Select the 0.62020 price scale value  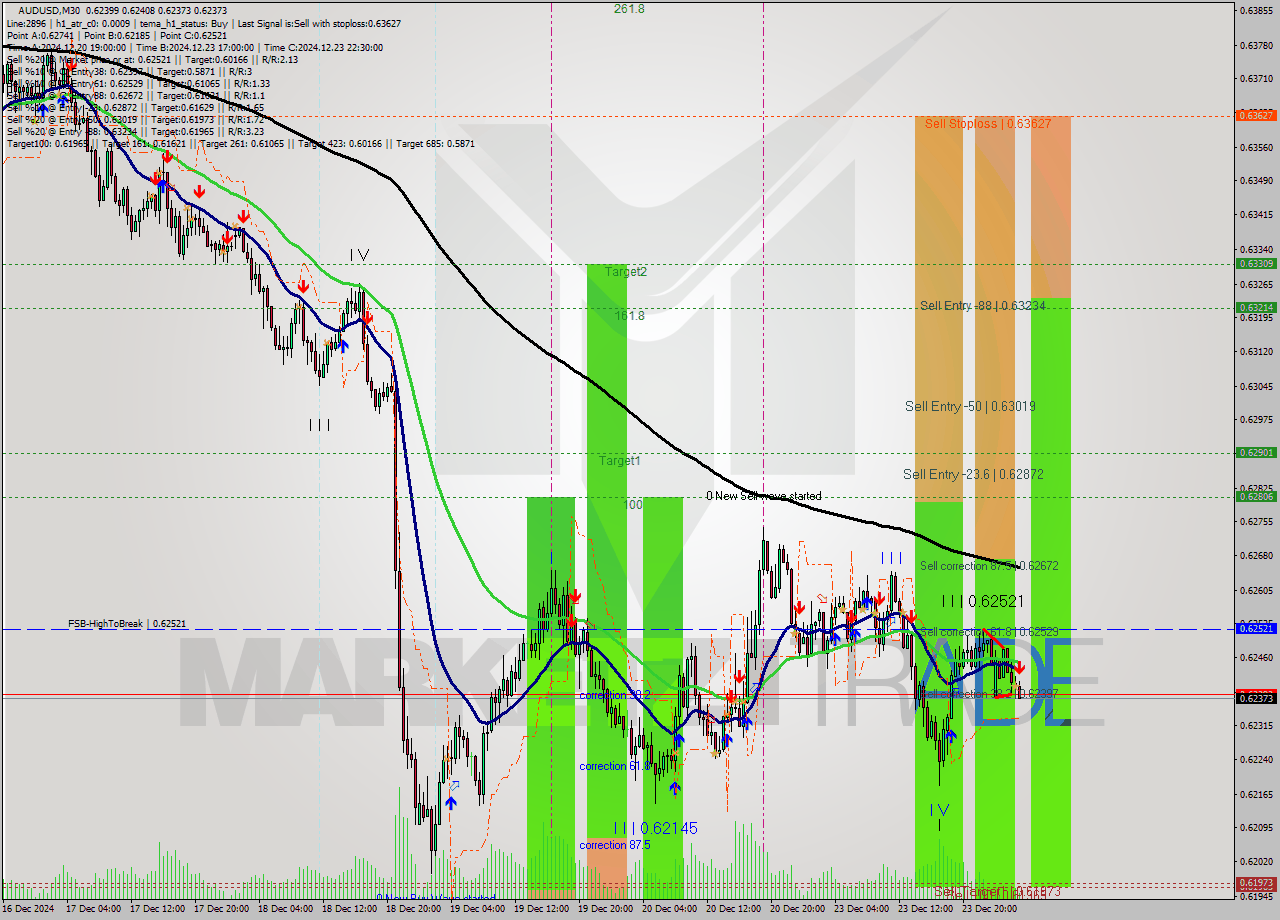pos(1256,862)
